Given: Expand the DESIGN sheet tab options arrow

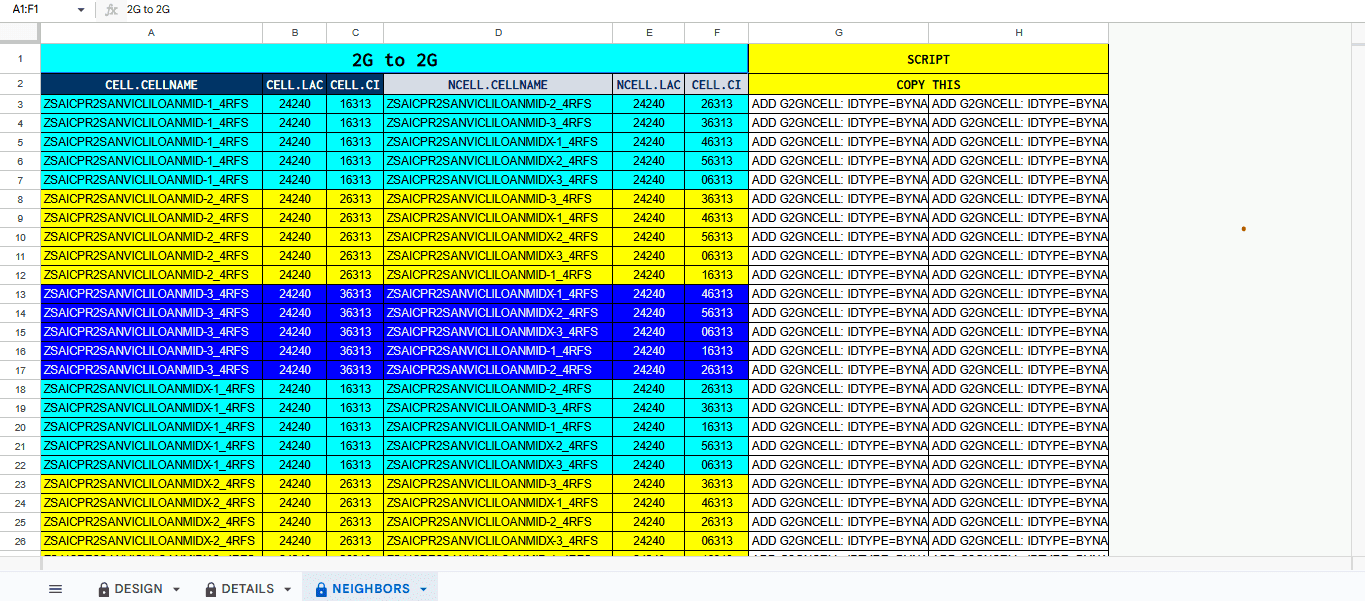Looking at the screenshot, I should click(177, 589).
